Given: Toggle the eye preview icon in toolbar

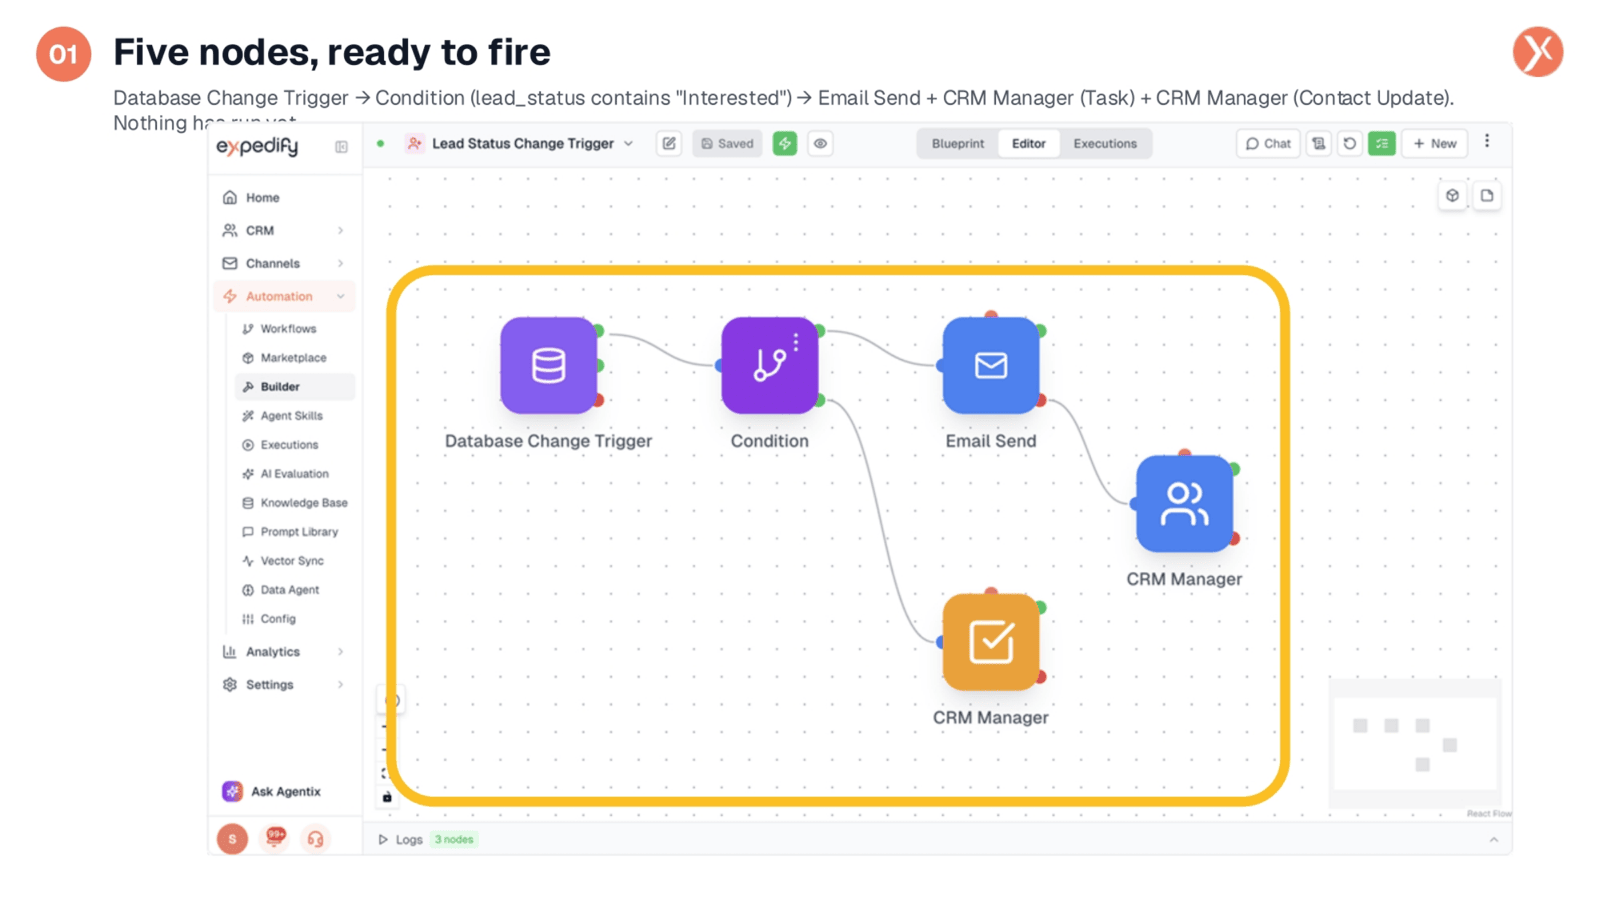Looking at the screenshot, I should [x=820, y=143].
